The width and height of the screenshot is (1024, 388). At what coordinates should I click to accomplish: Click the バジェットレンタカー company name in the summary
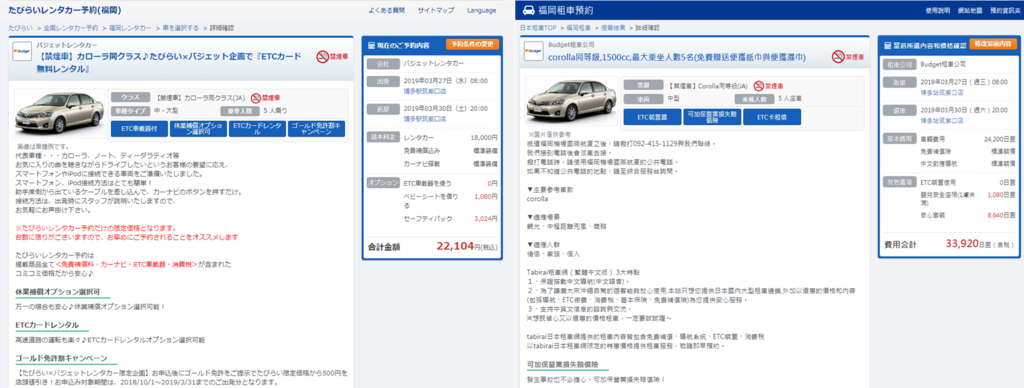pos(433,63)
